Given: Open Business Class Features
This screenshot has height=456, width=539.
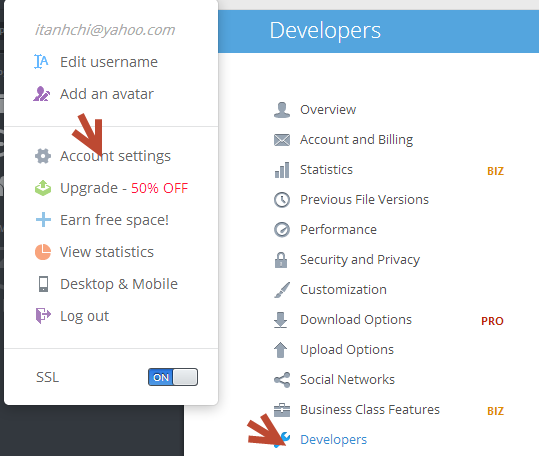Looking at the screenshot, I should click(x=370, y=409).
